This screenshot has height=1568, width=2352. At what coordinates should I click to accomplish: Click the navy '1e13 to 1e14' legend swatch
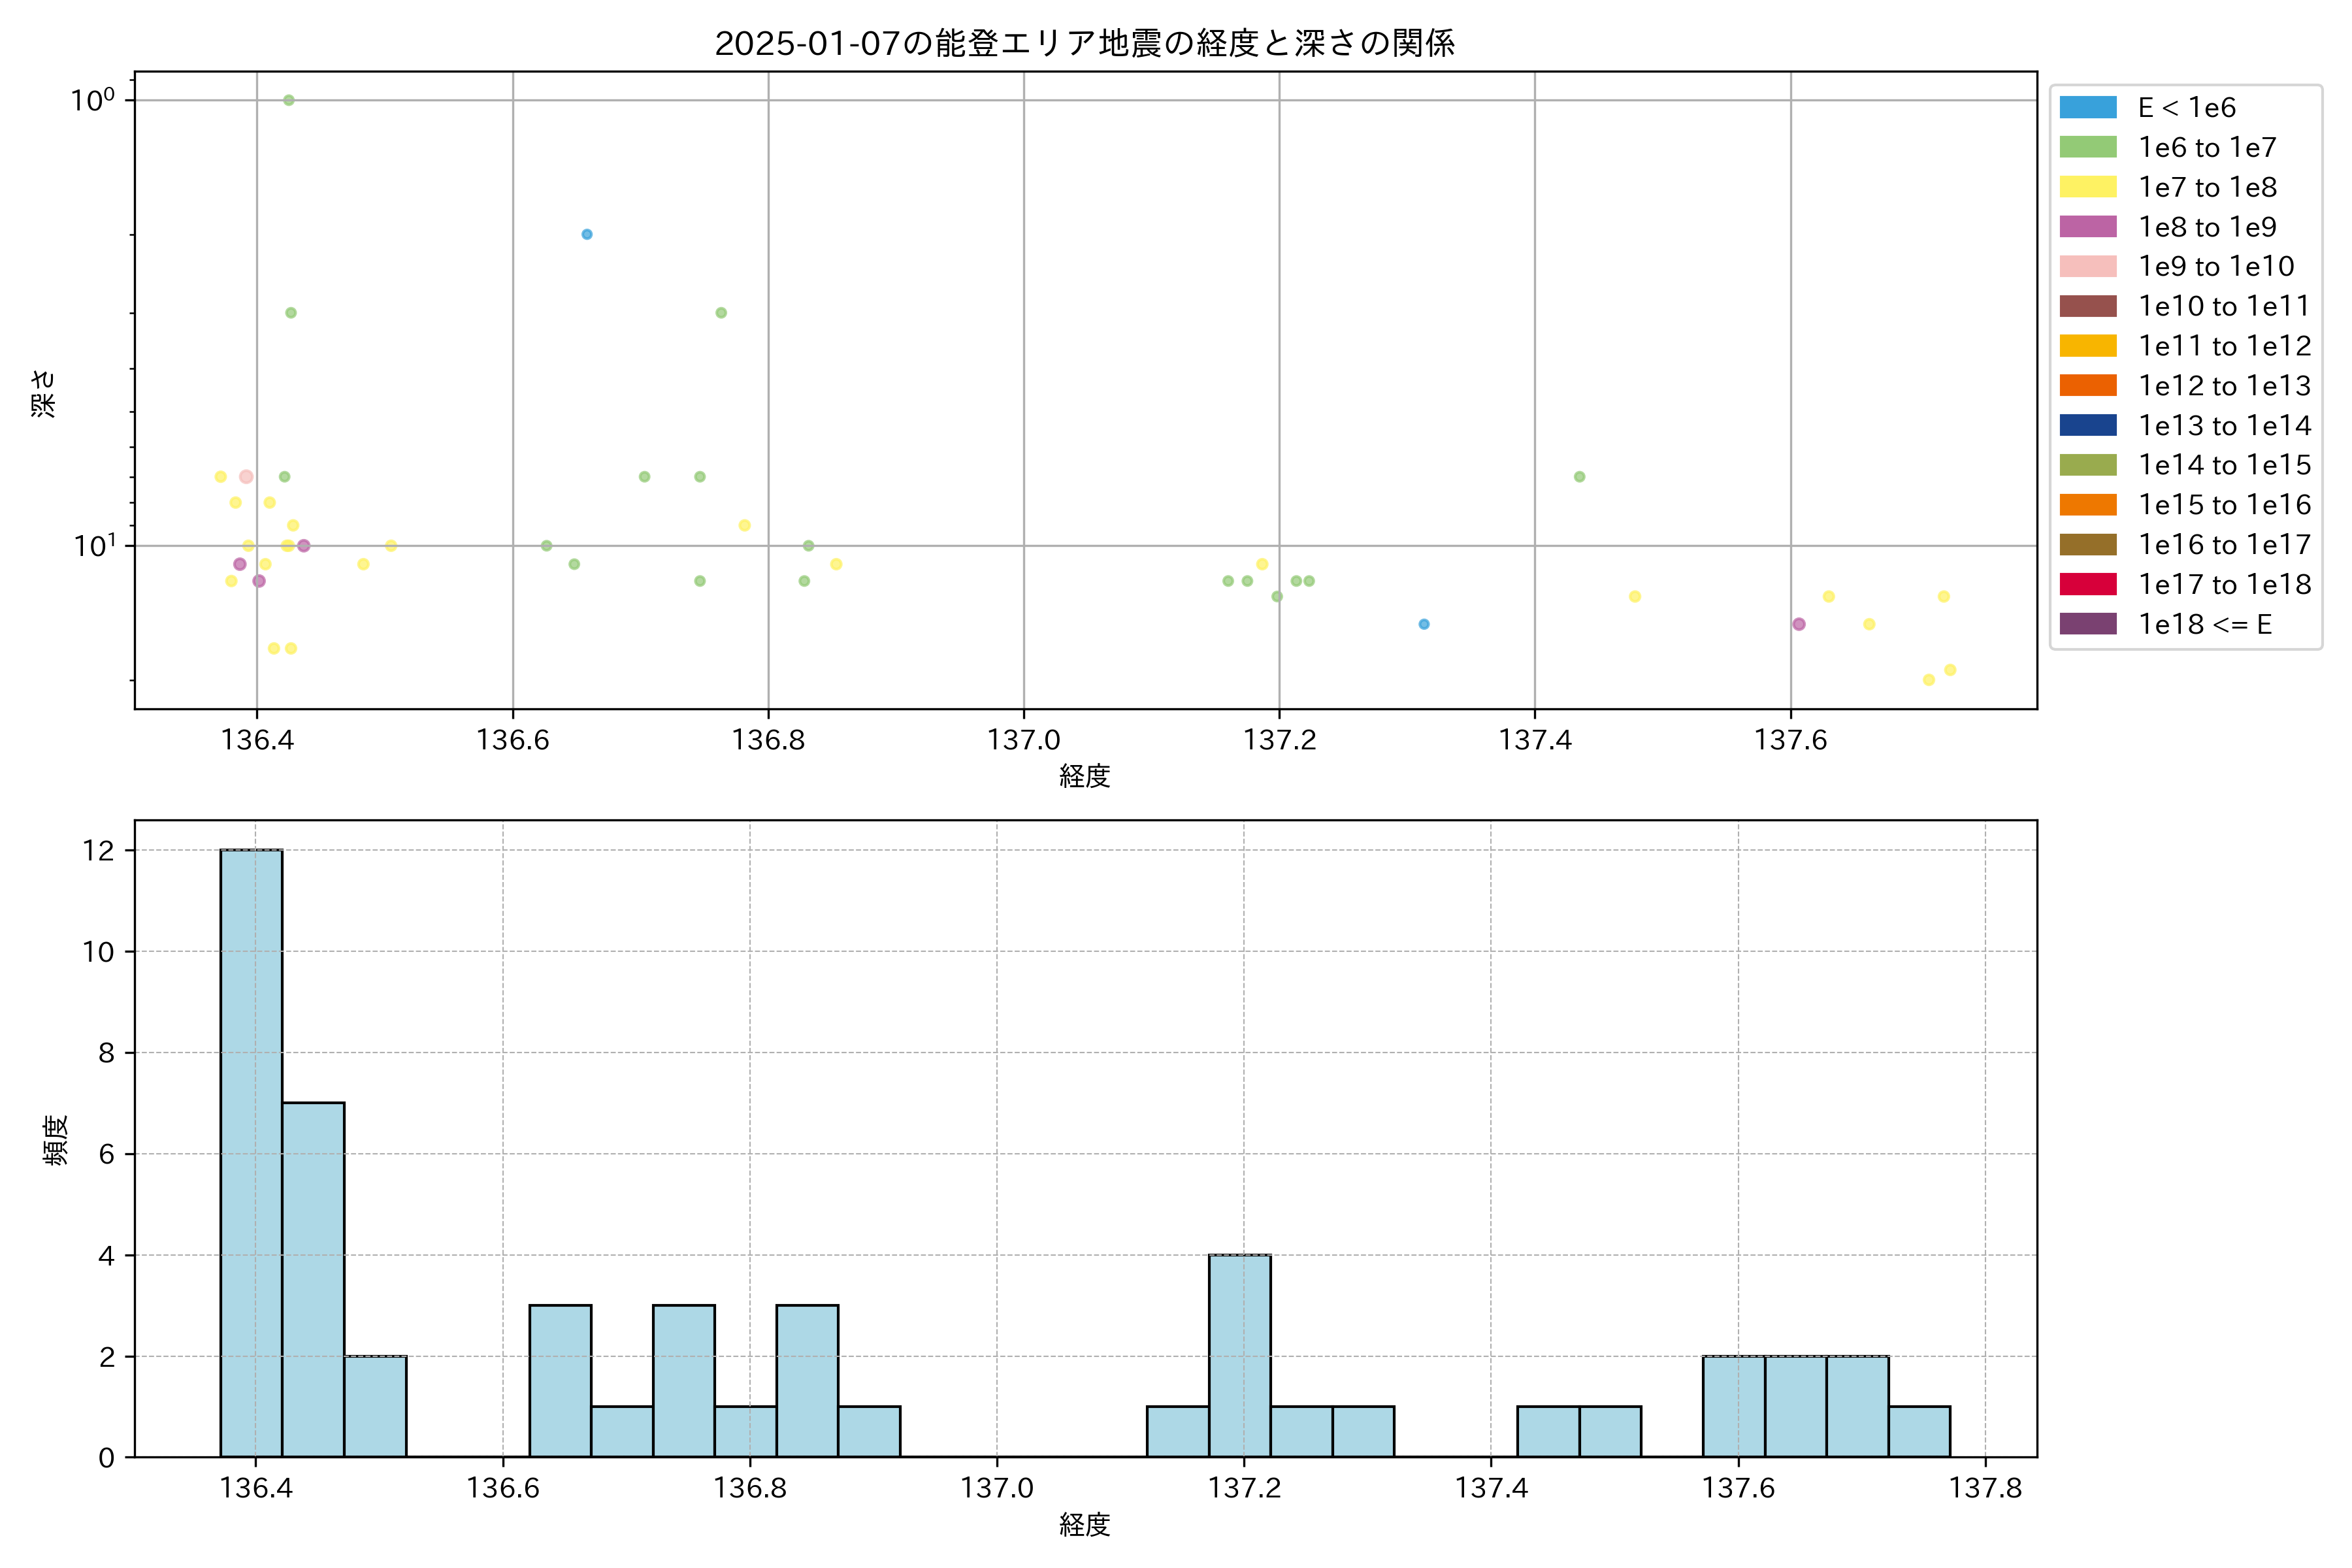pos(2087,425)
